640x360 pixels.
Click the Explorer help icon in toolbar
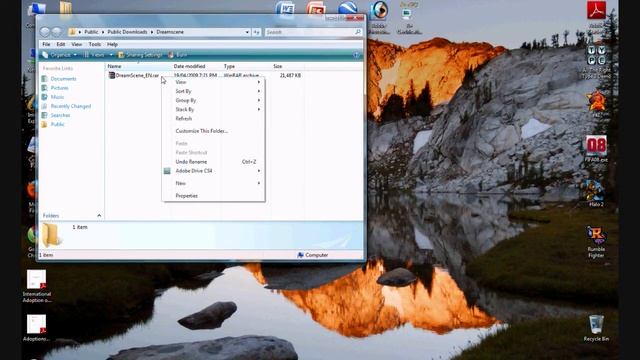[x=356, y=55]
